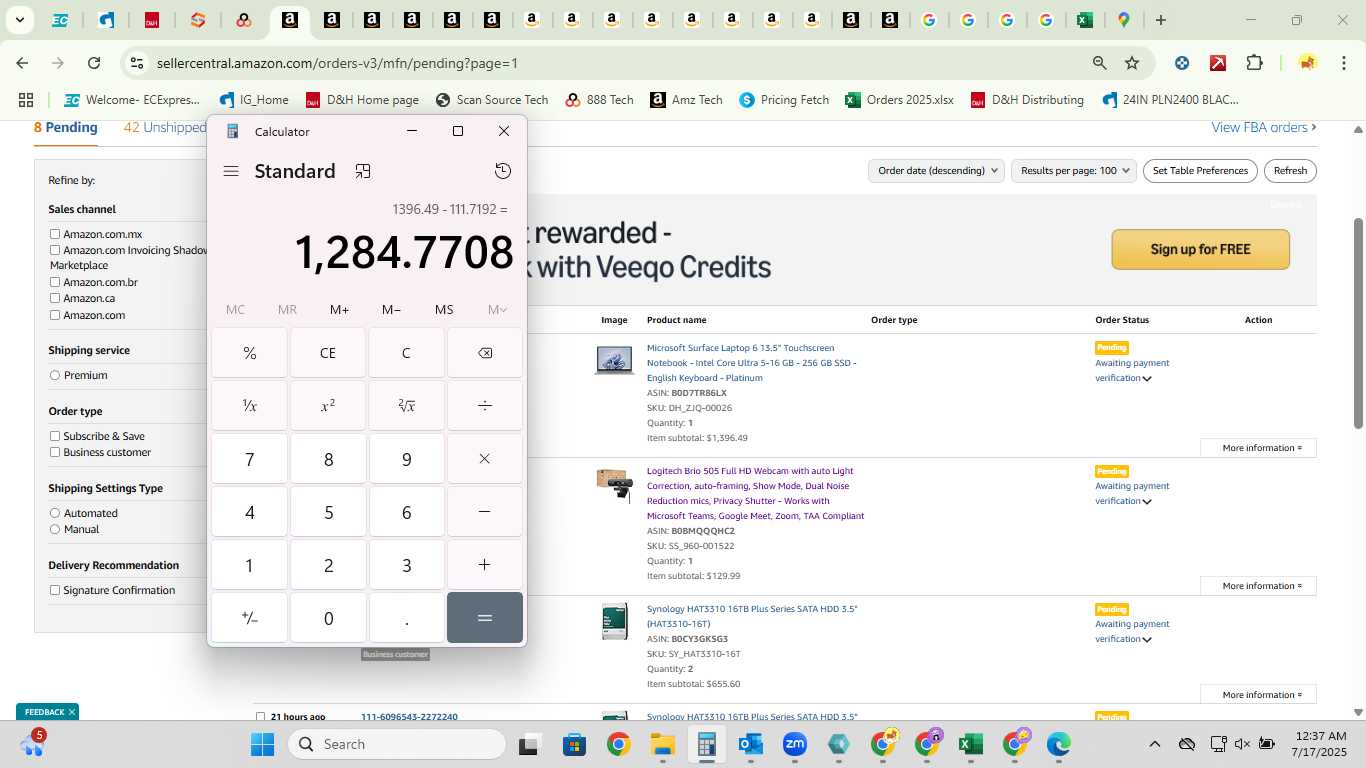The height and width of the screenshot is (768, 1366).
Task: Expand the Surface Laptop order status details
Action: pyautogui.click(x=1147, y=378)
